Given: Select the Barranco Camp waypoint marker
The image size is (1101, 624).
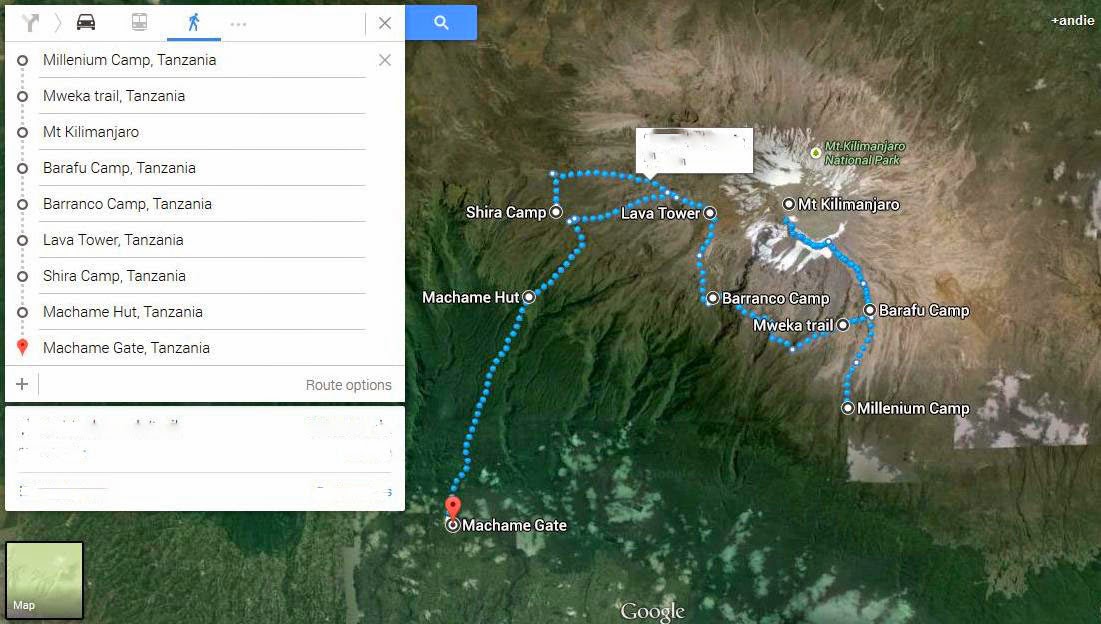Looking at the screenshot, I should (712, 297).
